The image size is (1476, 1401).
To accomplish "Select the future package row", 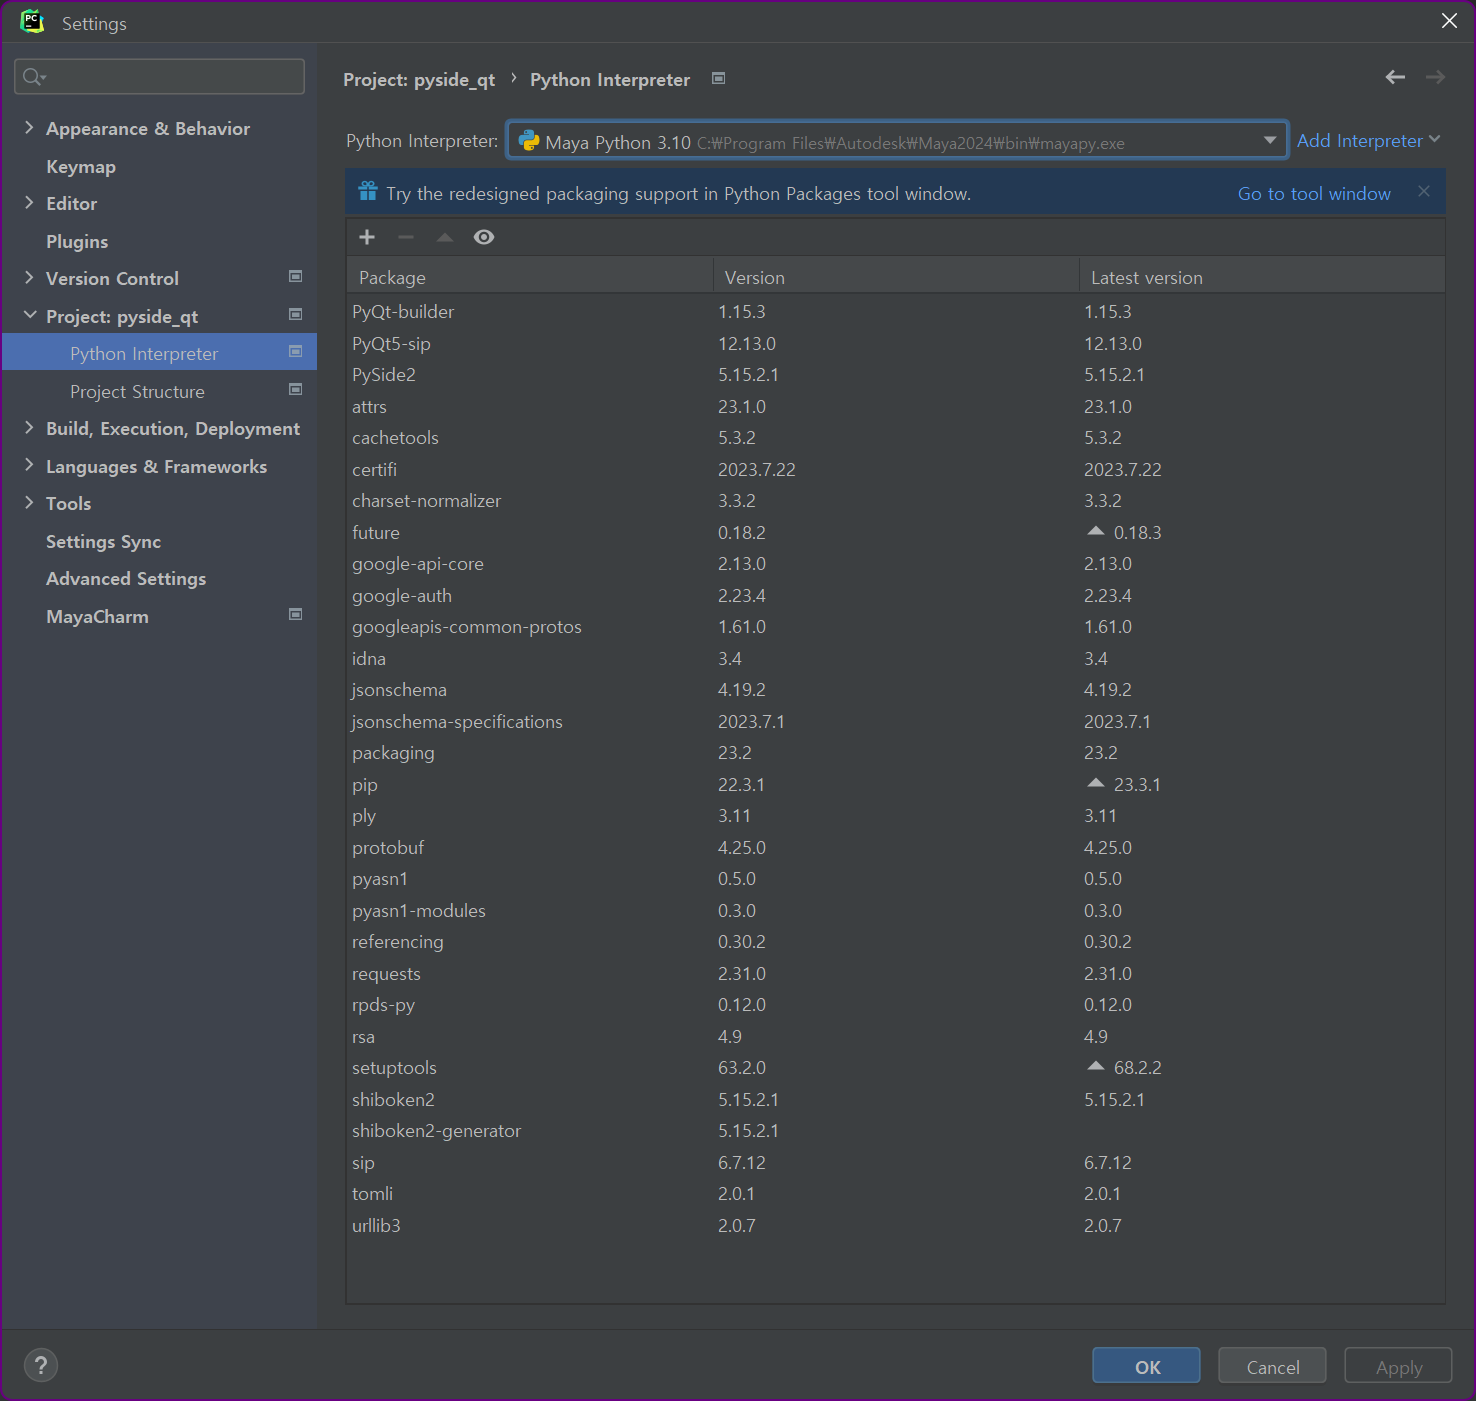I will [x=895, y=533].
